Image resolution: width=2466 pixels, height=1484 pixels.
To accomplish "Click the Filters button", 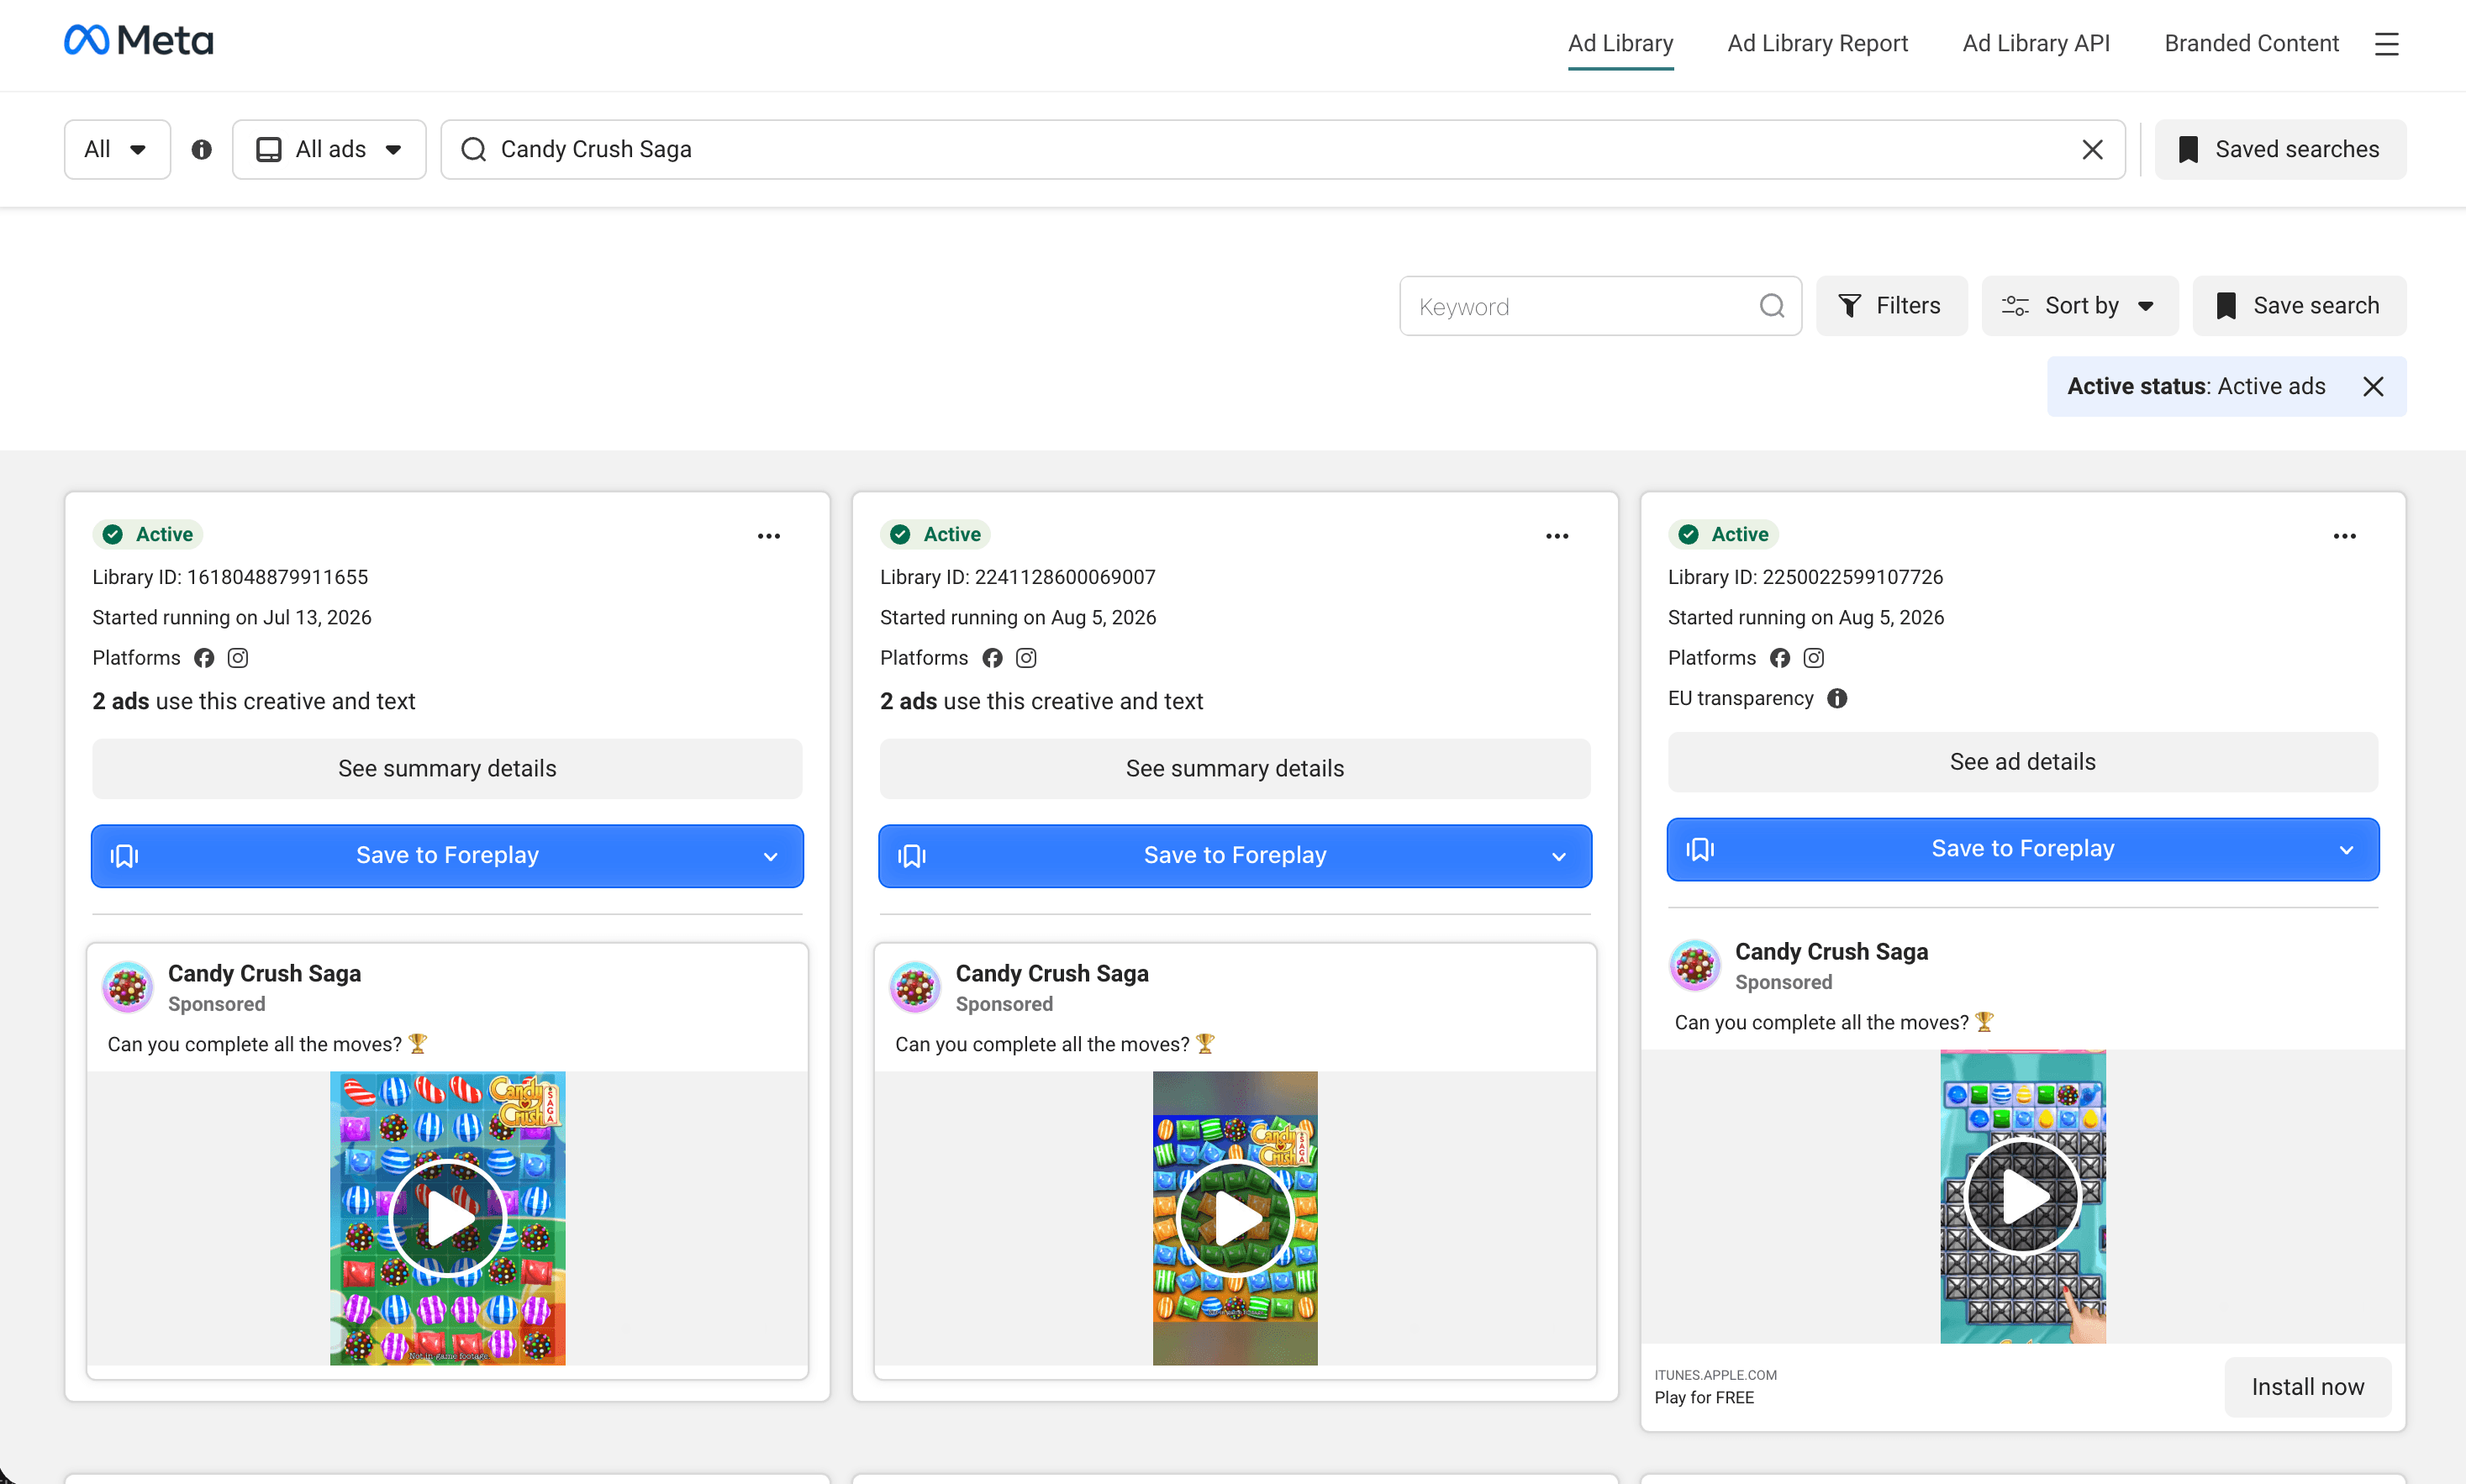I will (1891, 306).
